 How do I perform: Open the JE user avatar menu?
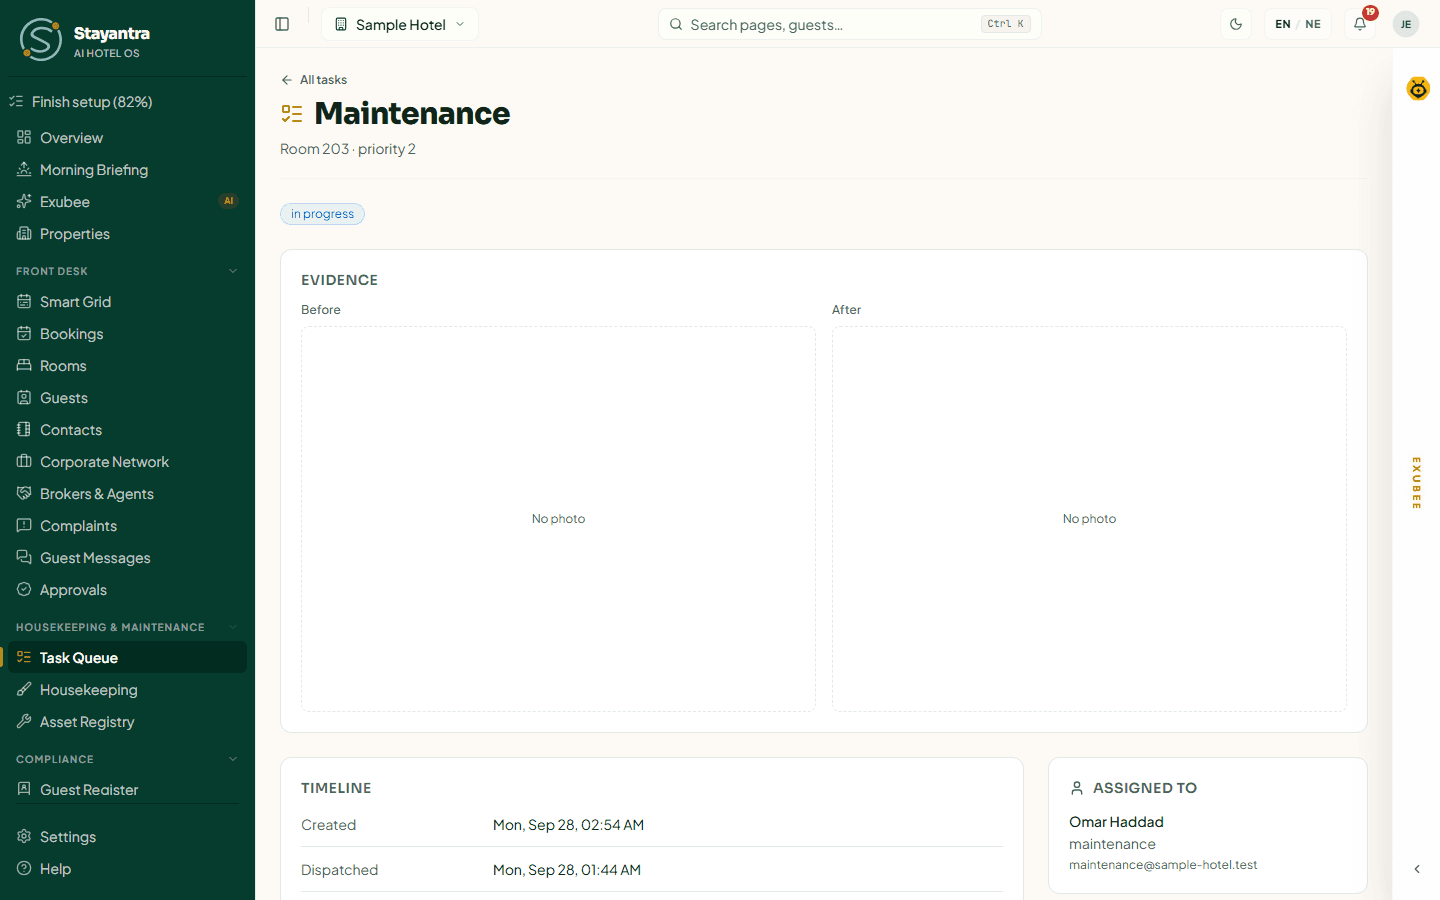tap(1406, 24)
